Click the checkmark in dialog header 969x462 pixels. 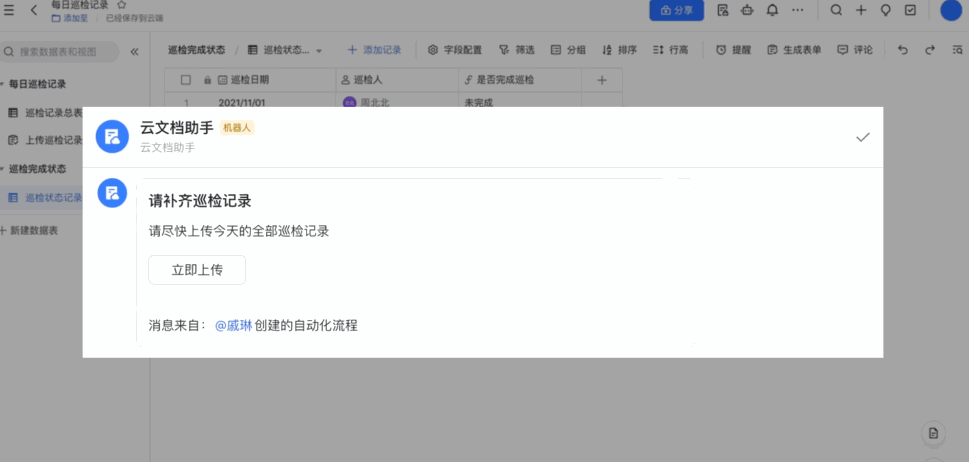[x=863, y=137]
